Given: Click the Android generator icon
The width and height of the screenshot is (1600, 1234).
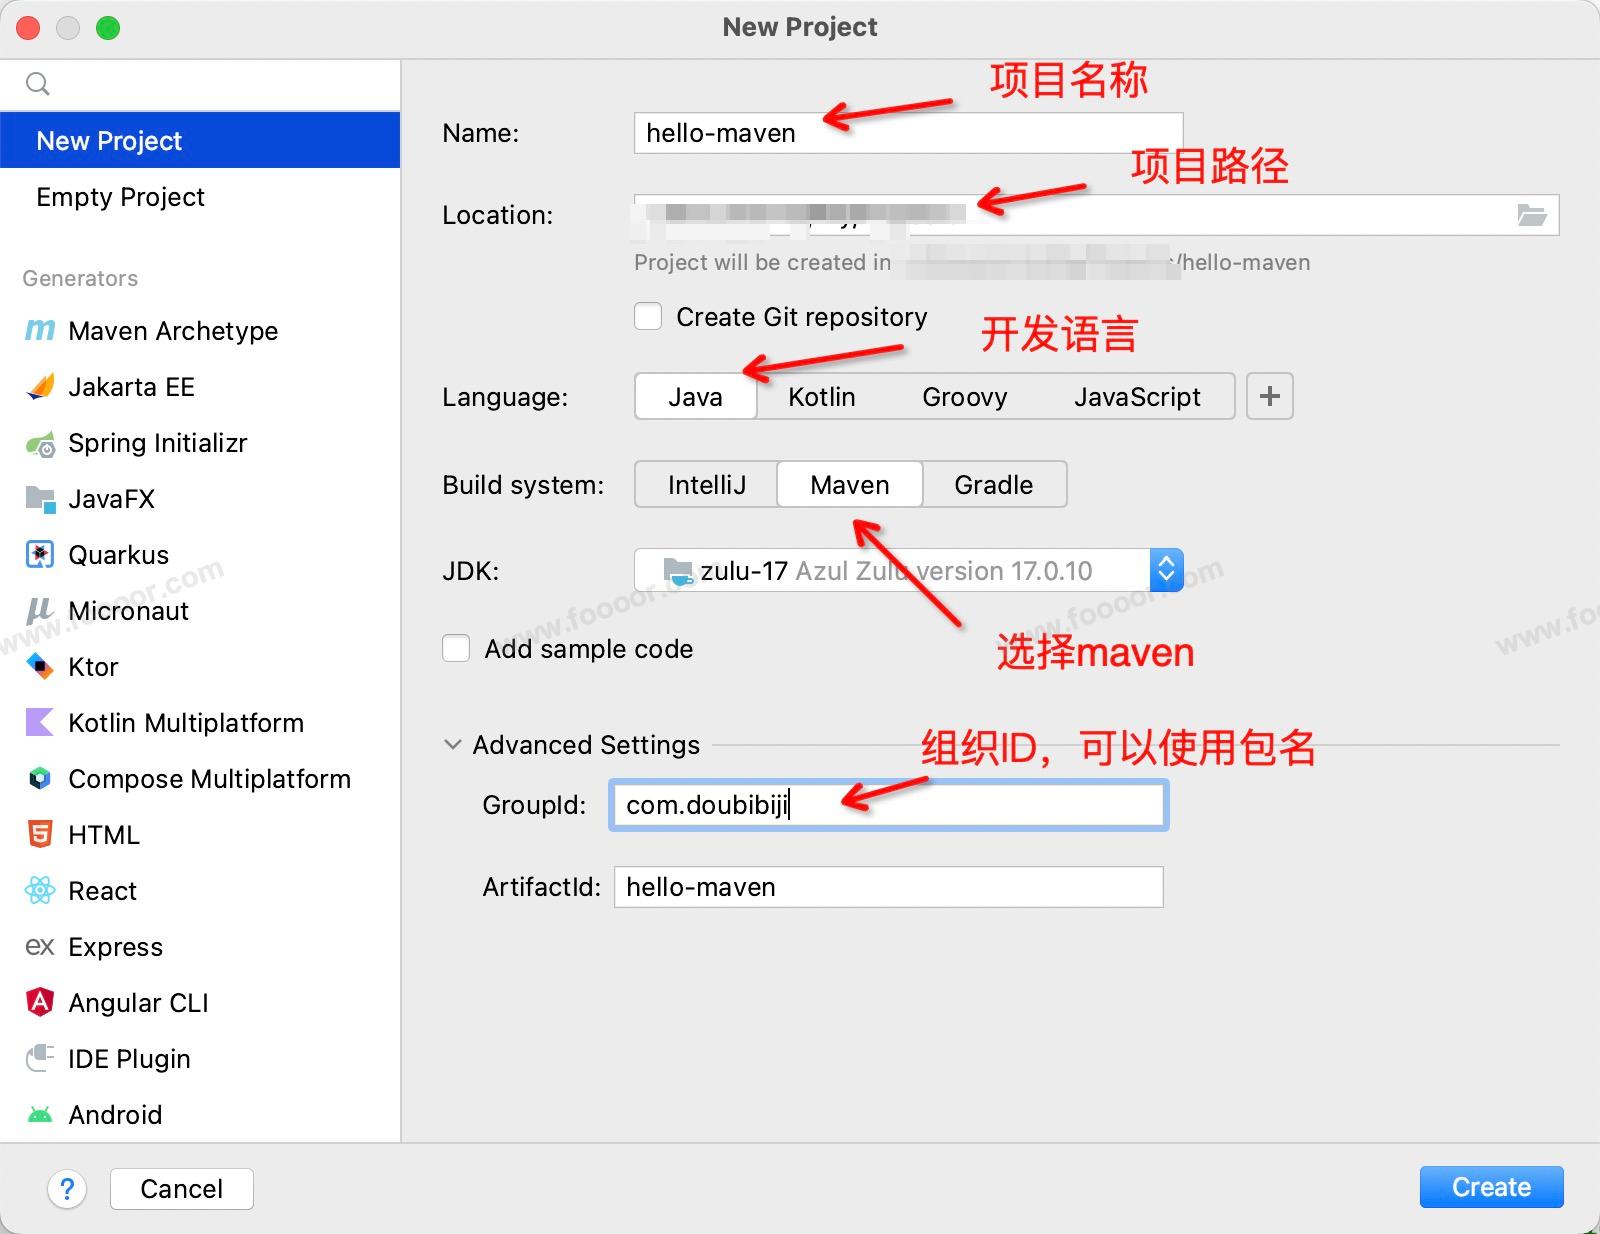Looking at the screenshot, I should point(40,1115).
